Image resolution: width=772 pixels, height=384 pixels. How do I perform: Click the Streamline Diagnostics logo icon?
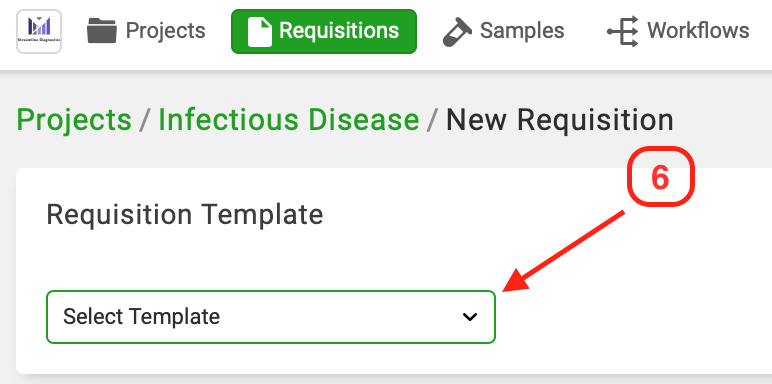point(39,32)
